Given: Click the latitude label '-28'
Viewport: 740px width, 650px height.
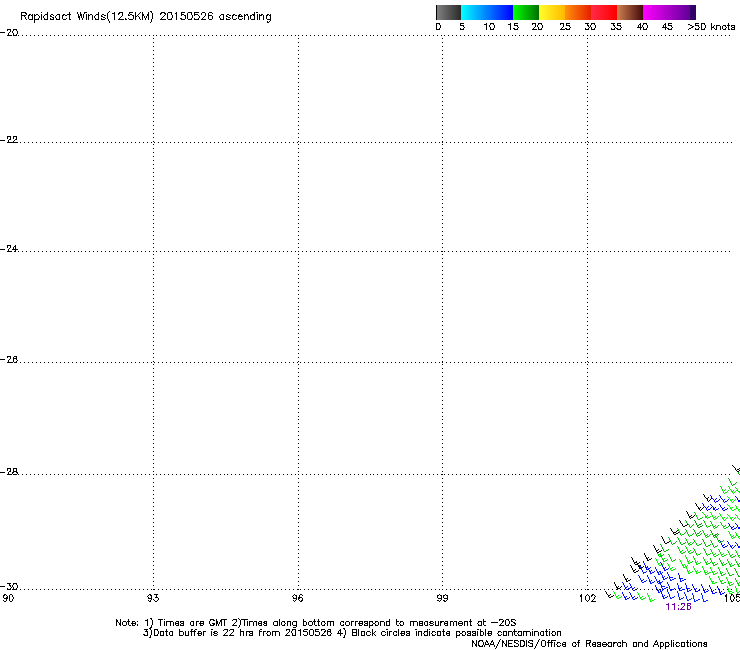Looking at the screenshot, I should pos(9,472).
